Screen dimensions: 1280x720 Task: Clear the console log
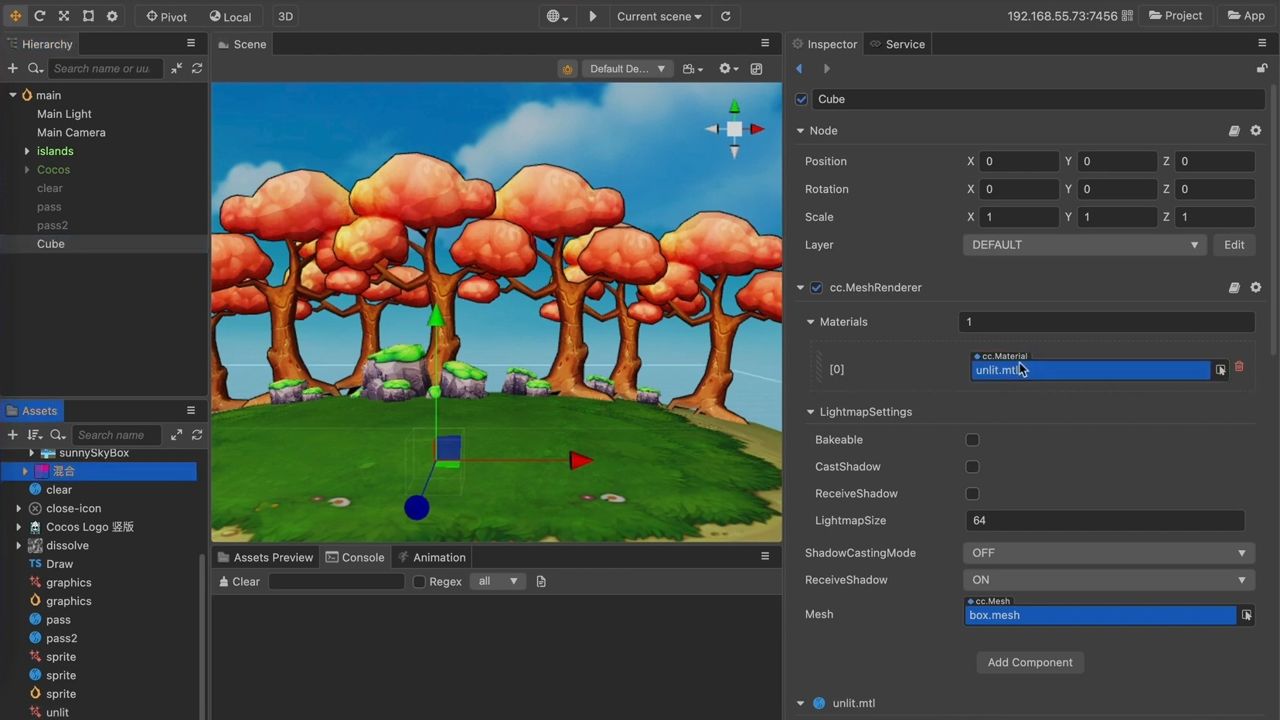(x=238, y=581)
